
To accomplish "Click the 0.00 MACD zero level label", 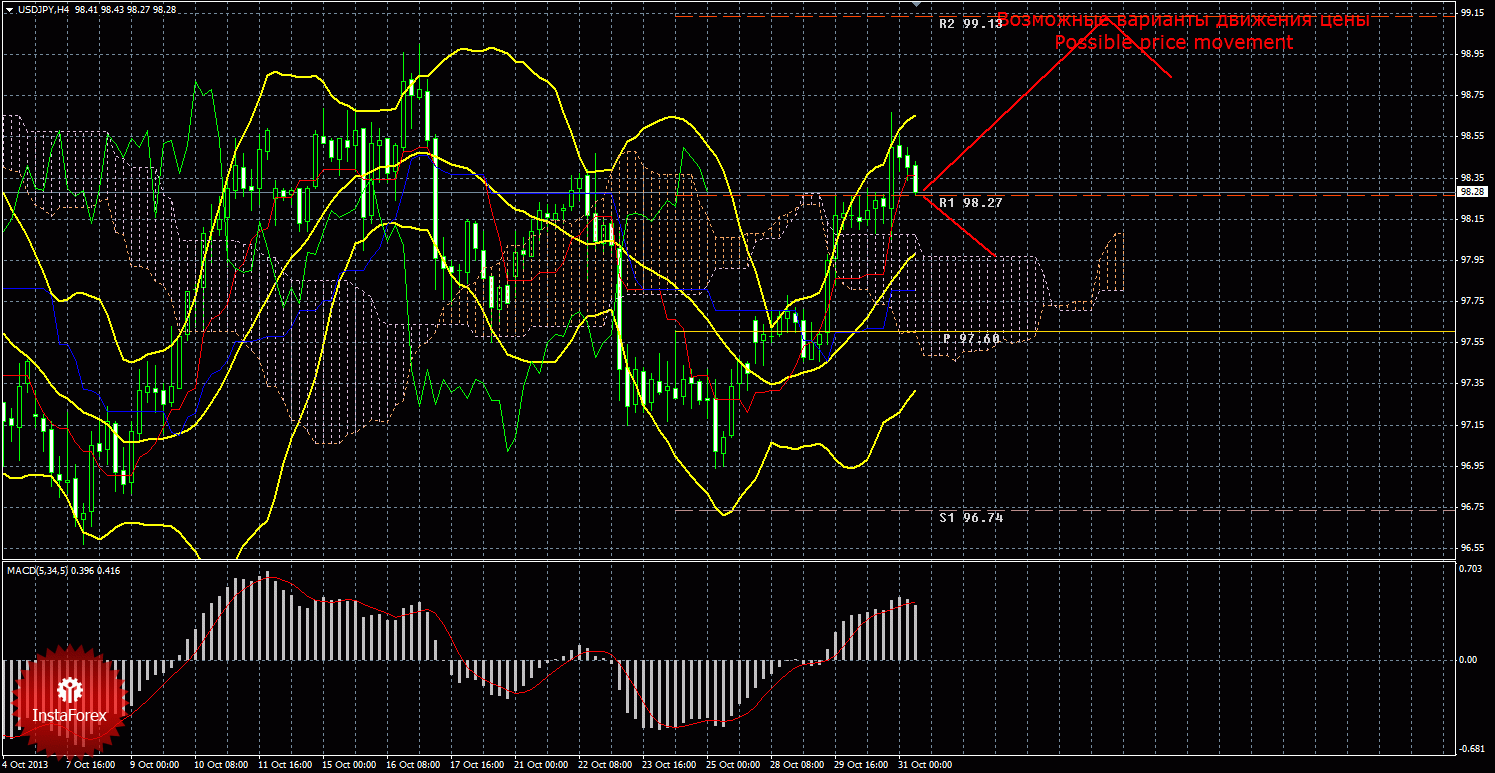I will (x=1468, y=660).
